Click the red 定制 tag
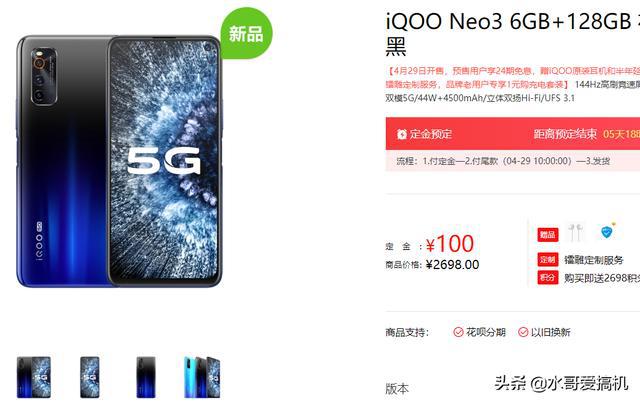This screenshot has width=640, height=403. pos(547,260)
